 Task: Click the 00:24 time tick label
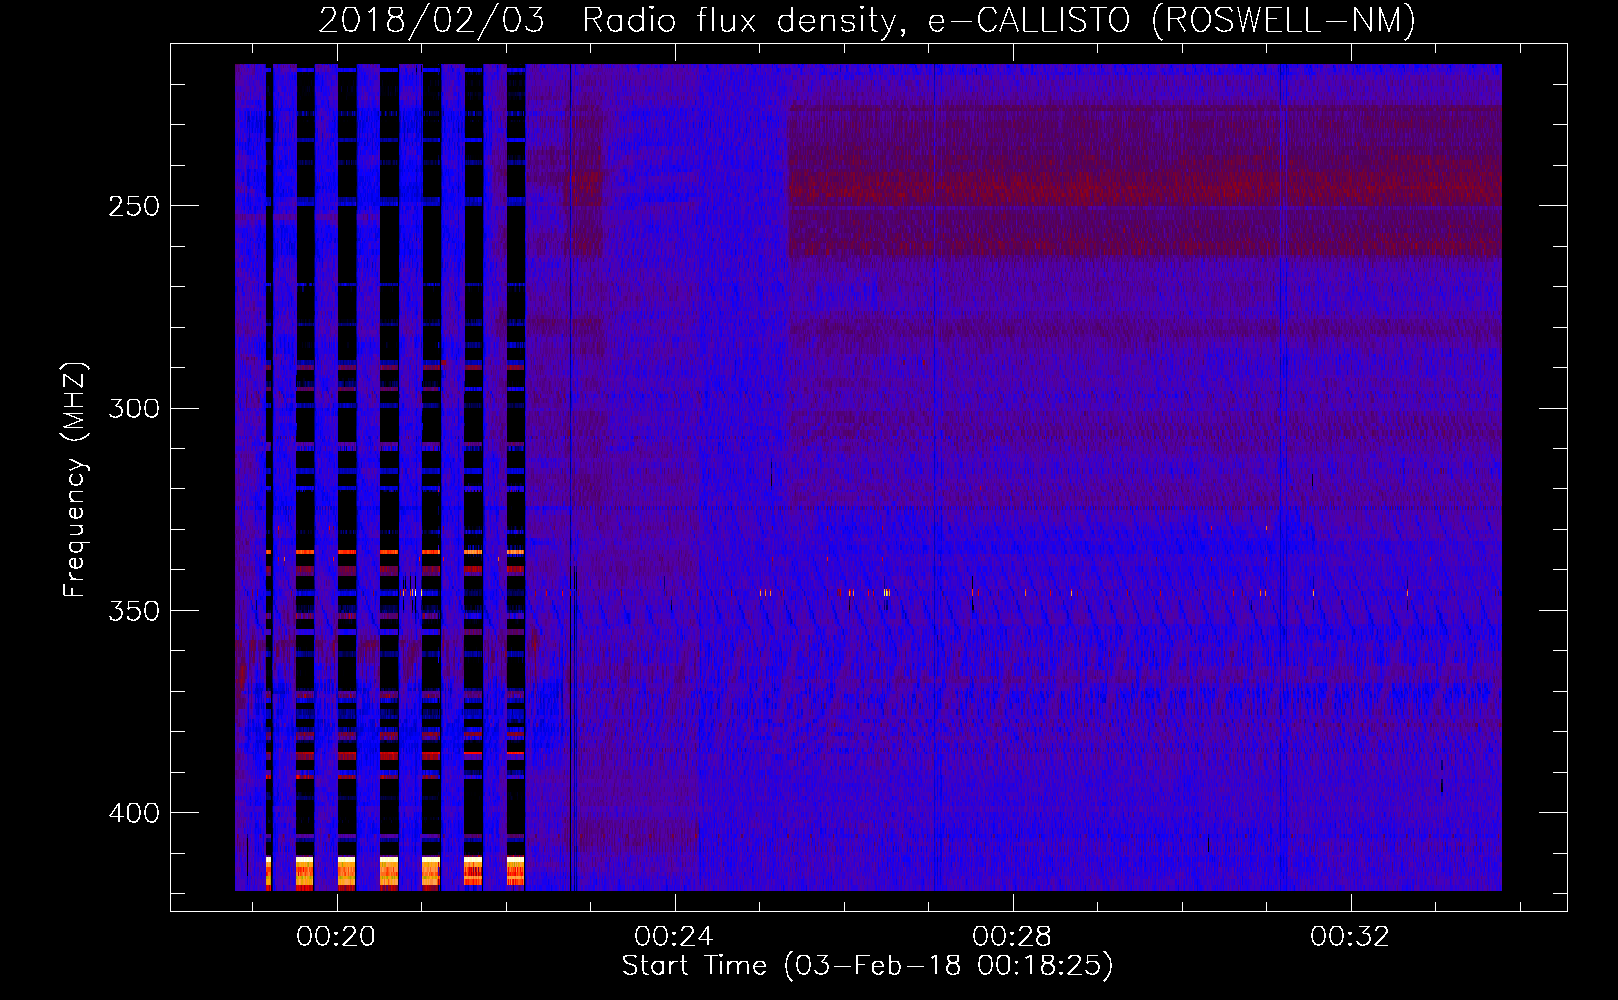(x=674, y=936)
